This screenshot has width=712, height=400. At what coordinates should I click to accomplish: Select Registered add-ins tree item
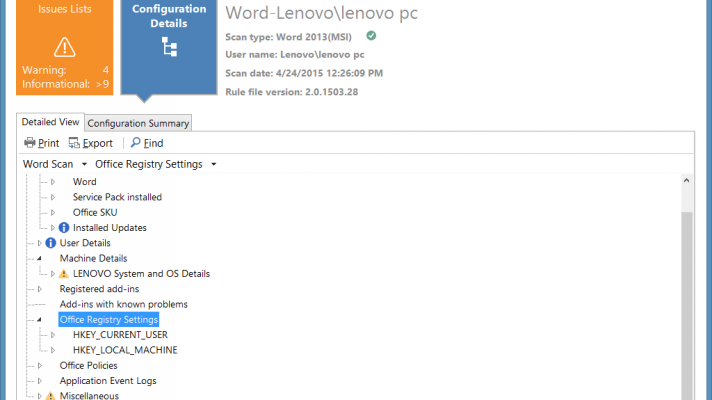click(x=99, y=289)
